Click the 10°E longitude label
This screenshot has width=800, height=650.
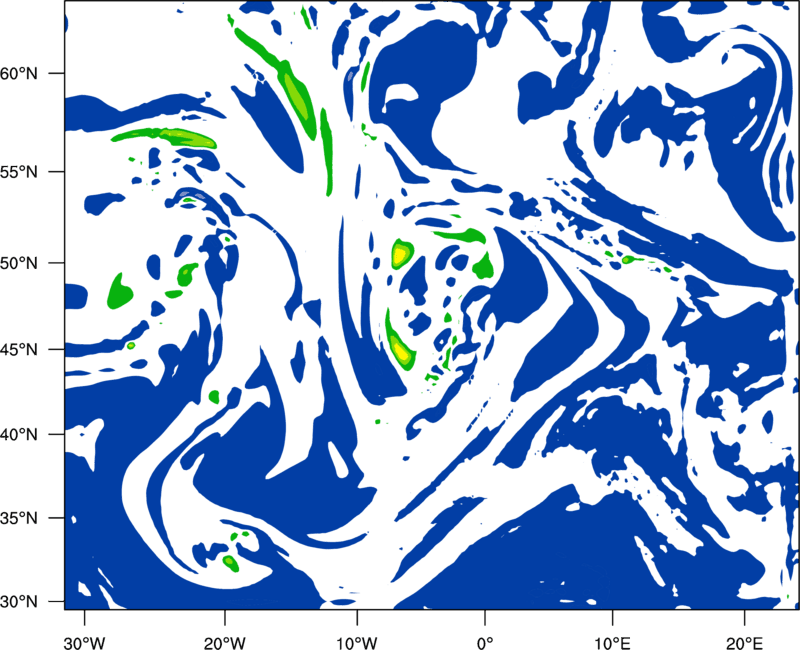pyautogui.click(x=612, y=643)
